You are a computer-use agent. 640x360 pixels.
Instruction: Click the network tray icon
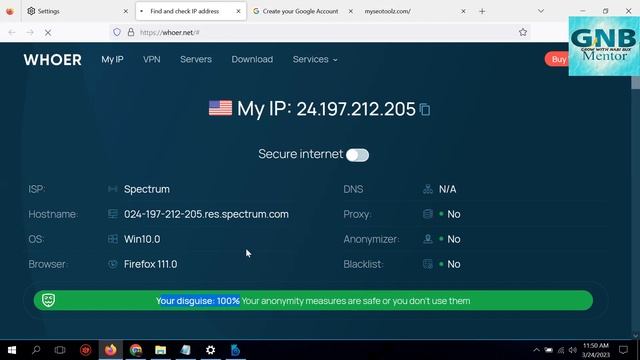561,350
